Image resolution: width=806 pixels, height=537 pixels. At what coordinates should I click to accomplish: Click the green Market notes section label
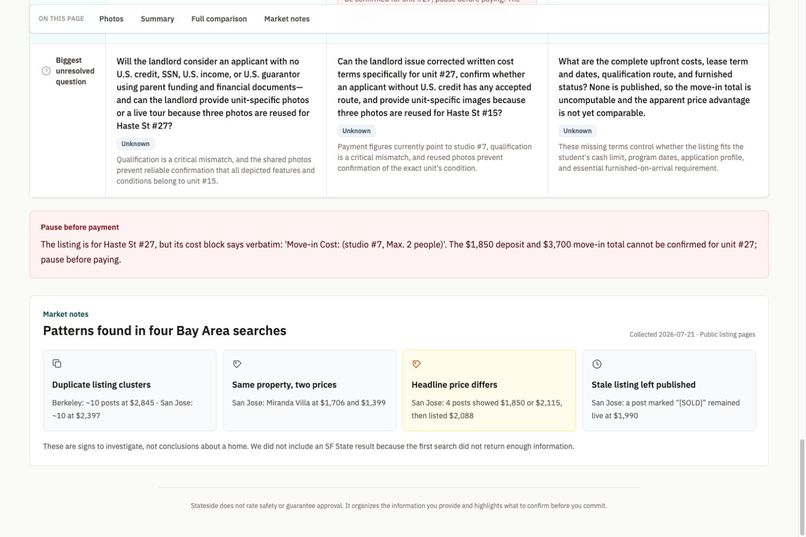(65, 314)
